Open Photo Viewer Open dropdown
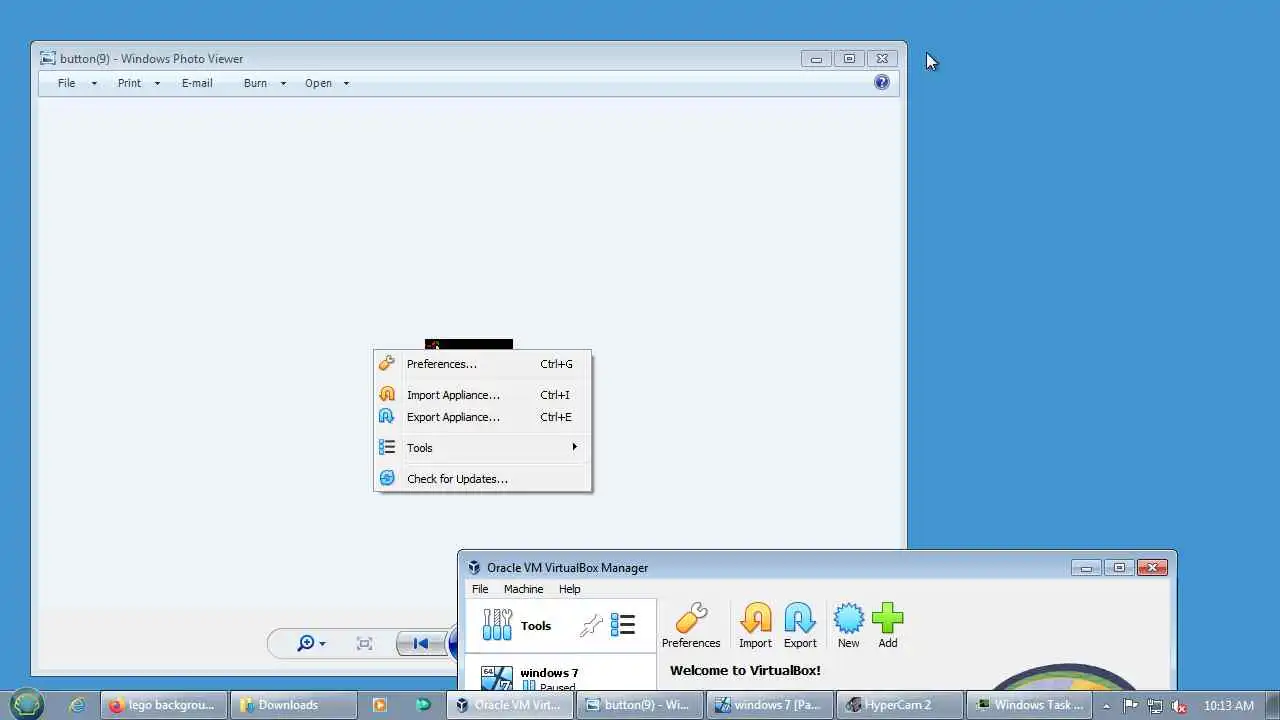The width and height of the screenshot is (1280, 720). [x=327, y=83]
